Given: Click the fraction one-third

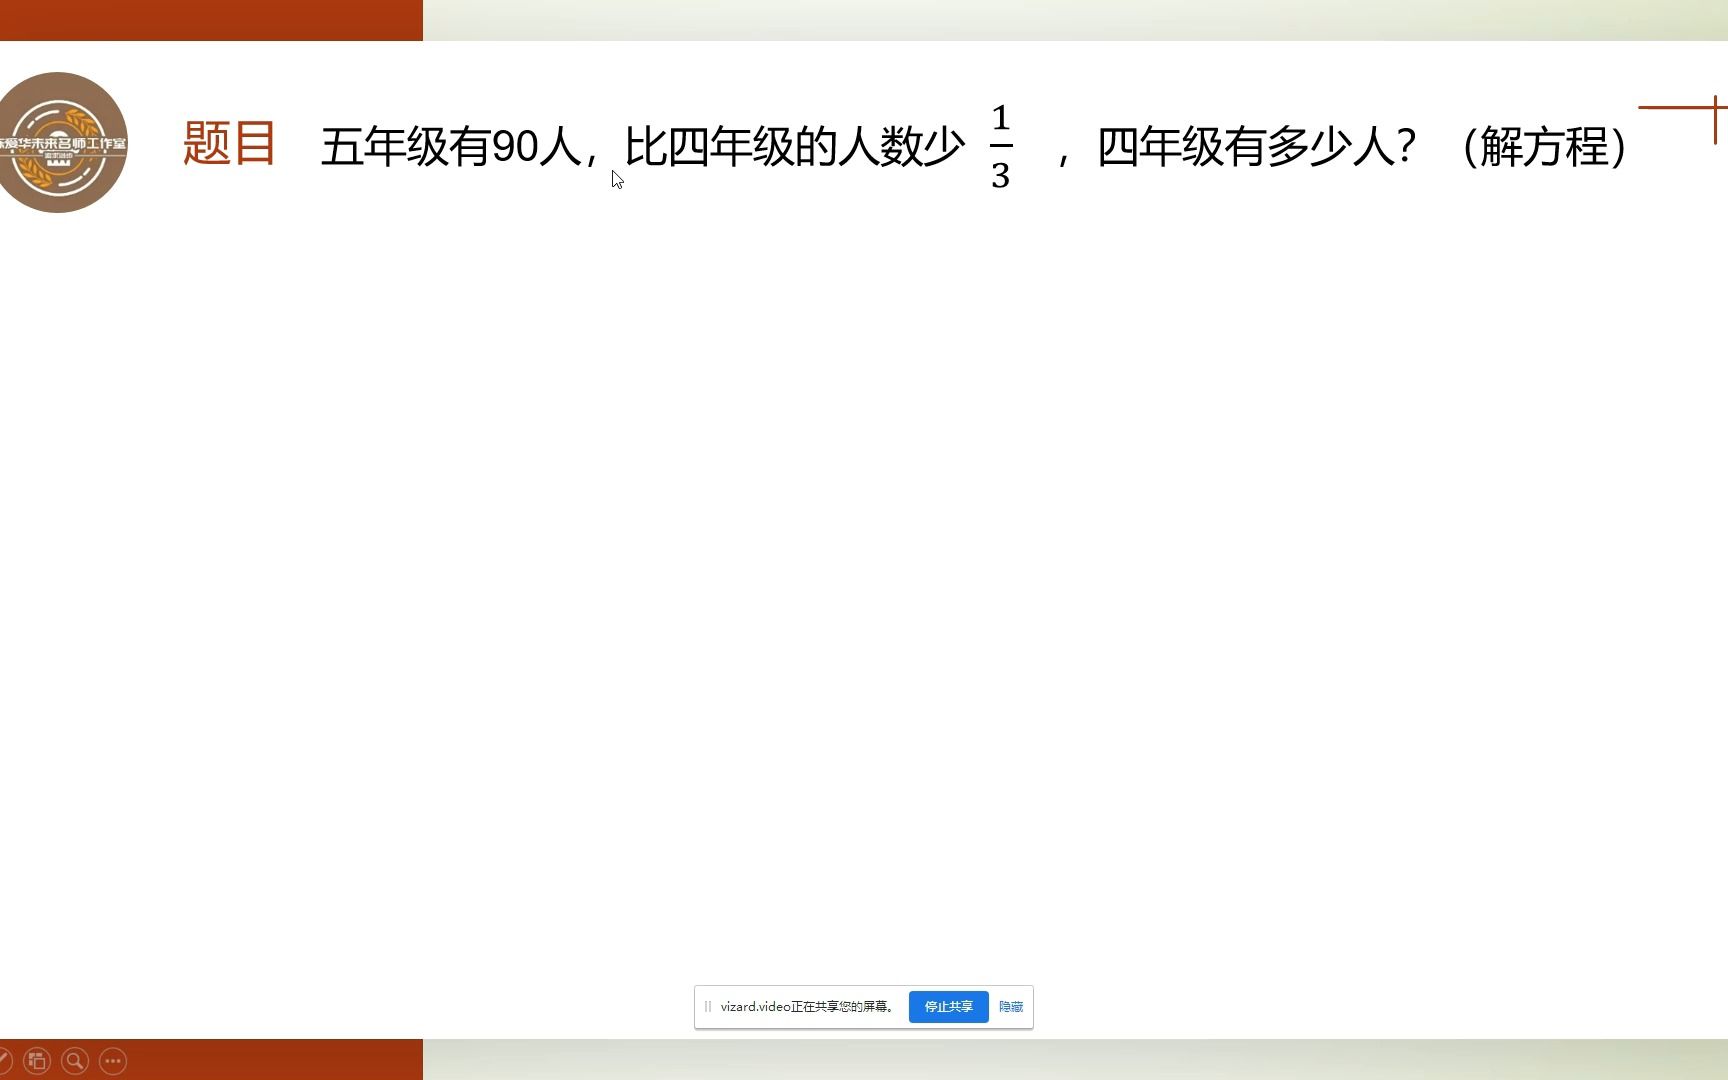Looking at the screenshot, I should (1001, 146).
